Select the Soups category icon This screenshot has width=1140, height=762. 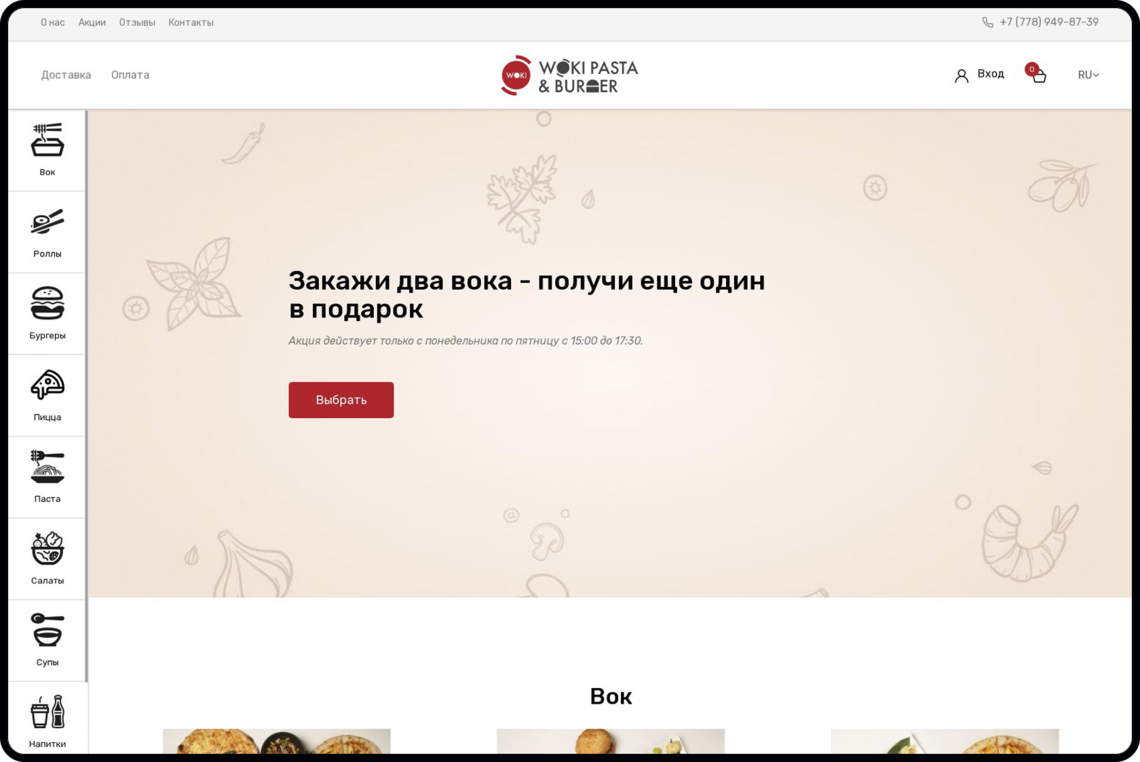[x=47, y=631]
